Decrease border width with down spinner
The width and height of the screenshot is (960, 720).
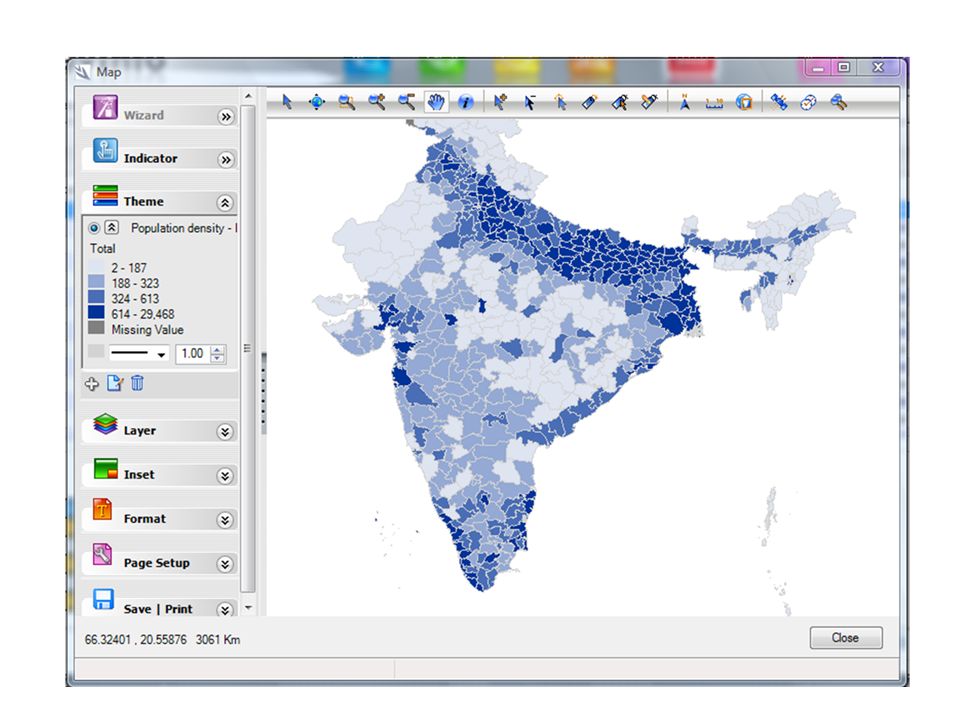pyautogui.click(x=217, y=358)
